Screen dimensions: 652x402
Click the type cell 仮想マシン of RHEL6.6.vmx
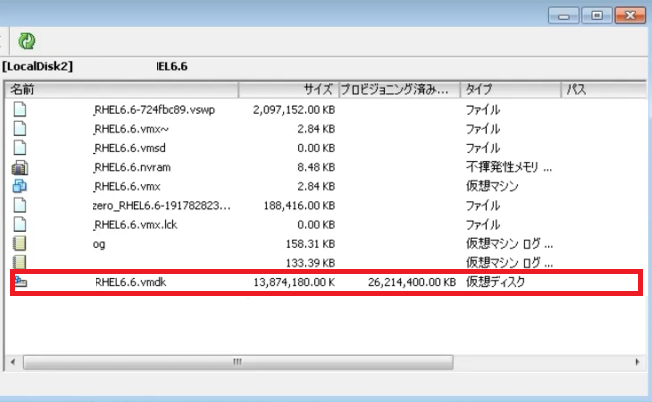[x=492, y=186]
